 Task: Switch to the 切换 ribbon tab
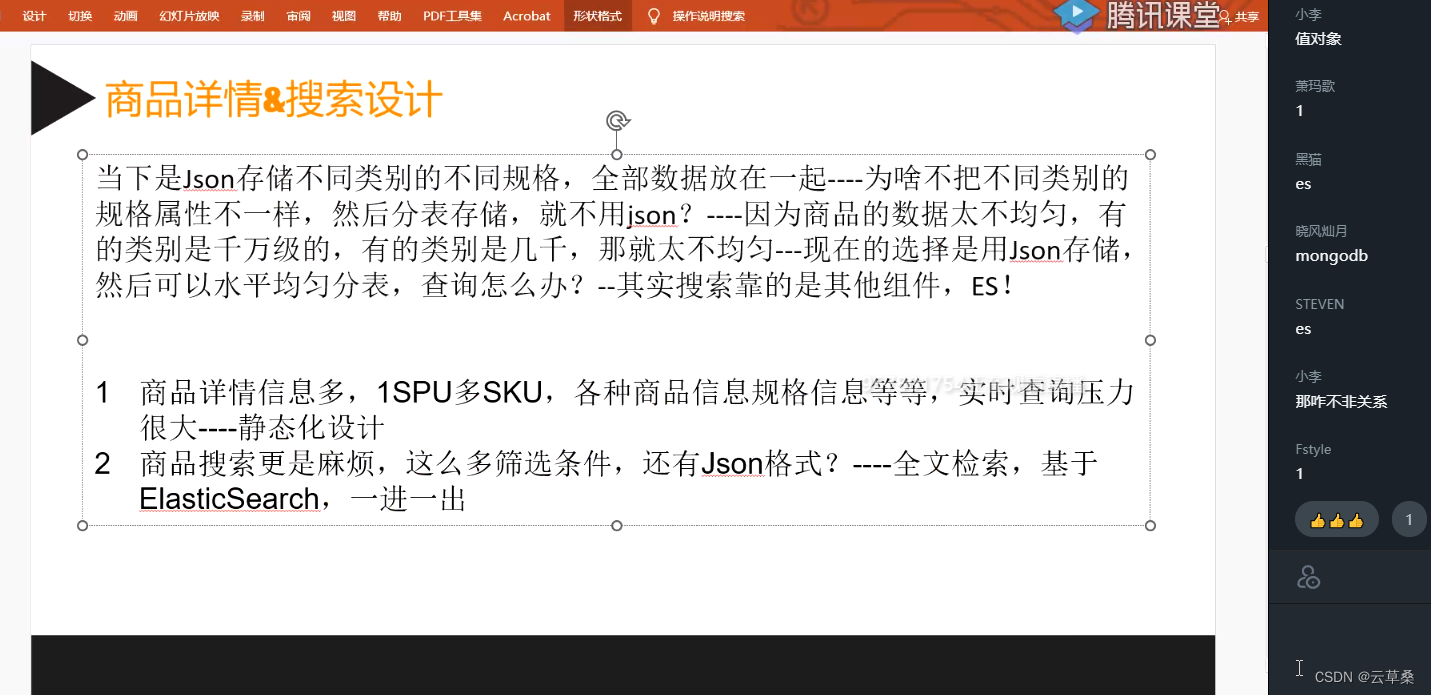(80, 16)
